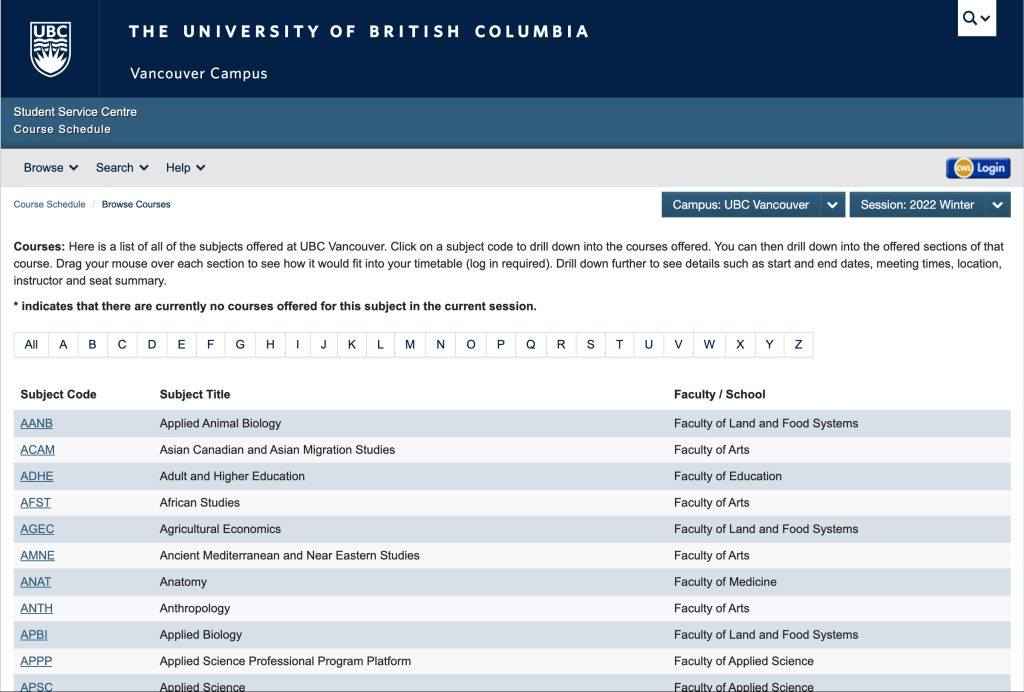The width and height of the screenshot is (1024, 692).
Task: Filter subjects by letter G
Action: pos(240,345)
